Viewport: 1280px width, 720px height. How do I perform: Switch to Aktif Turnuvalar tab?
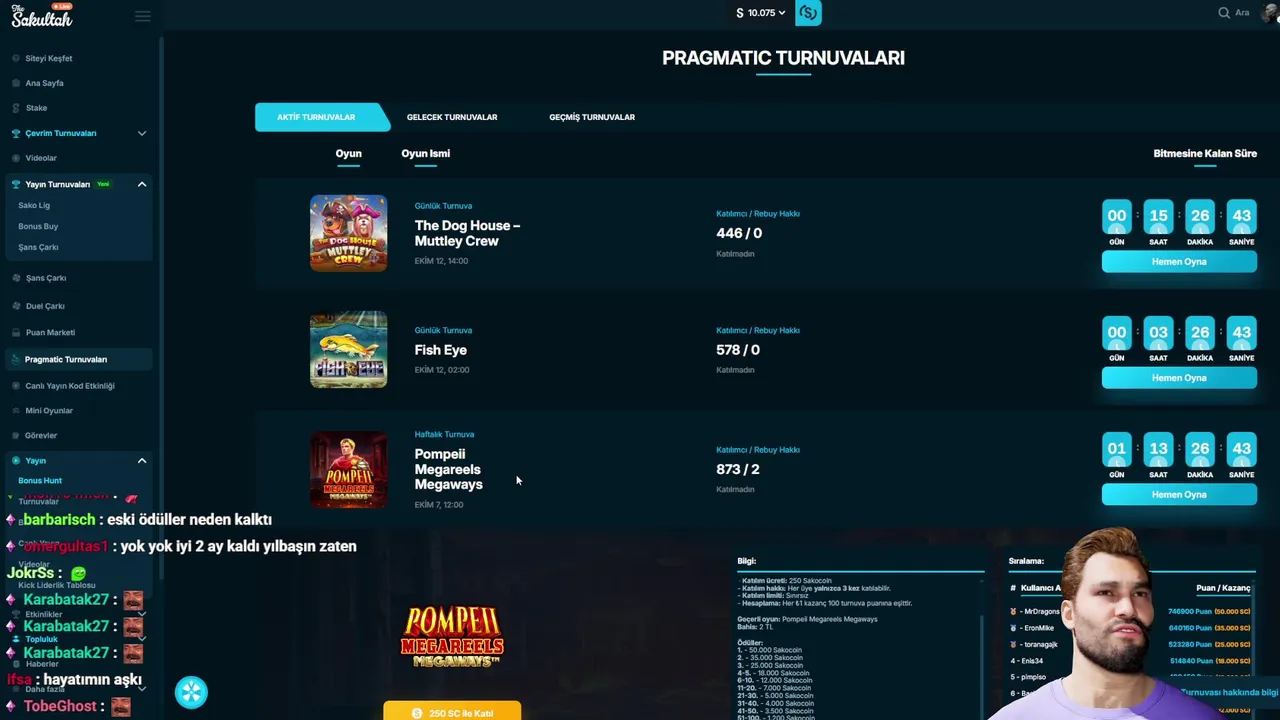coord(316,117)
